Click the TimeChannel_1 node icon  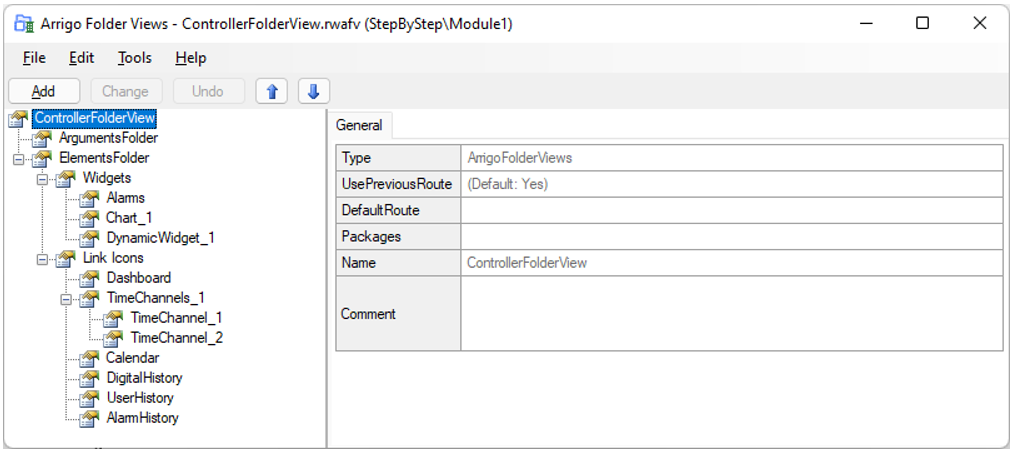point(113,319)
